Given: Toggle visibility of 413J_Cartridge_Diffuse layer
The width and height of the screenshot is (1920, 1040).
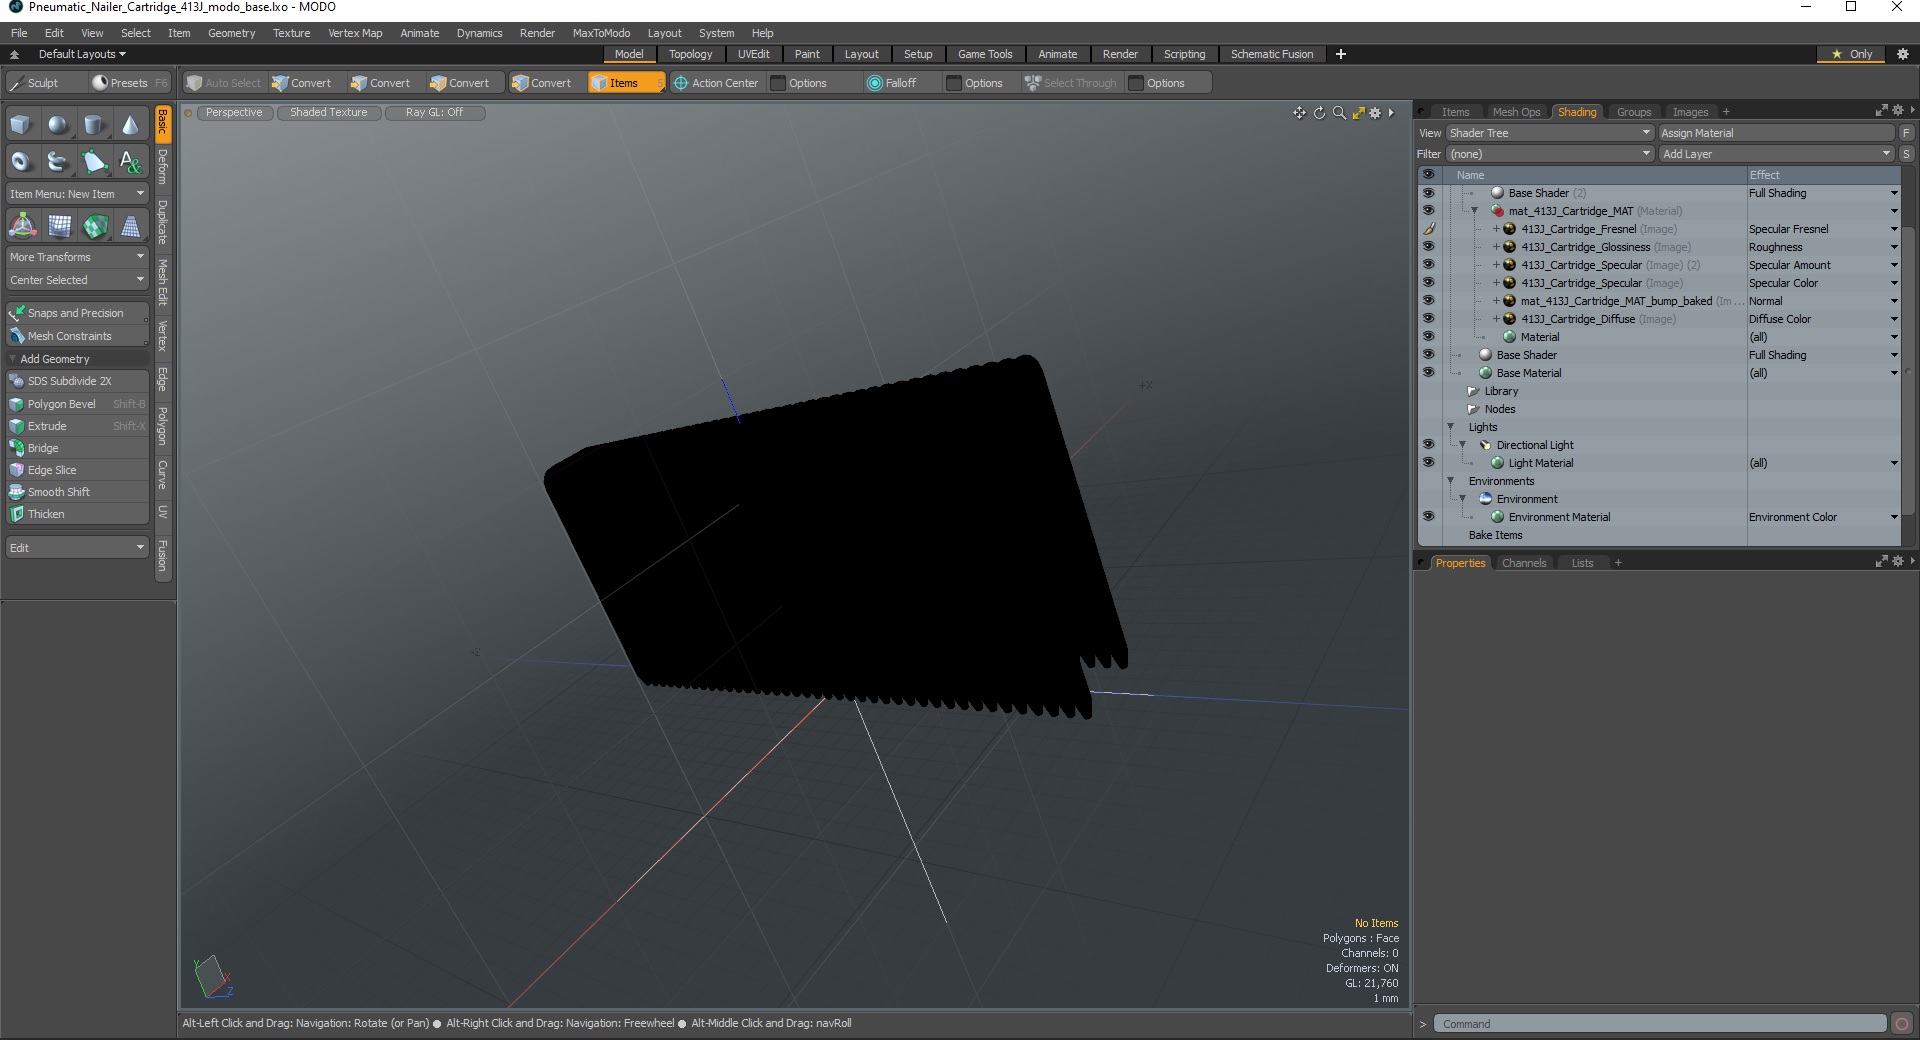Looking at the screenshot, I should [x=1428, y=319].
